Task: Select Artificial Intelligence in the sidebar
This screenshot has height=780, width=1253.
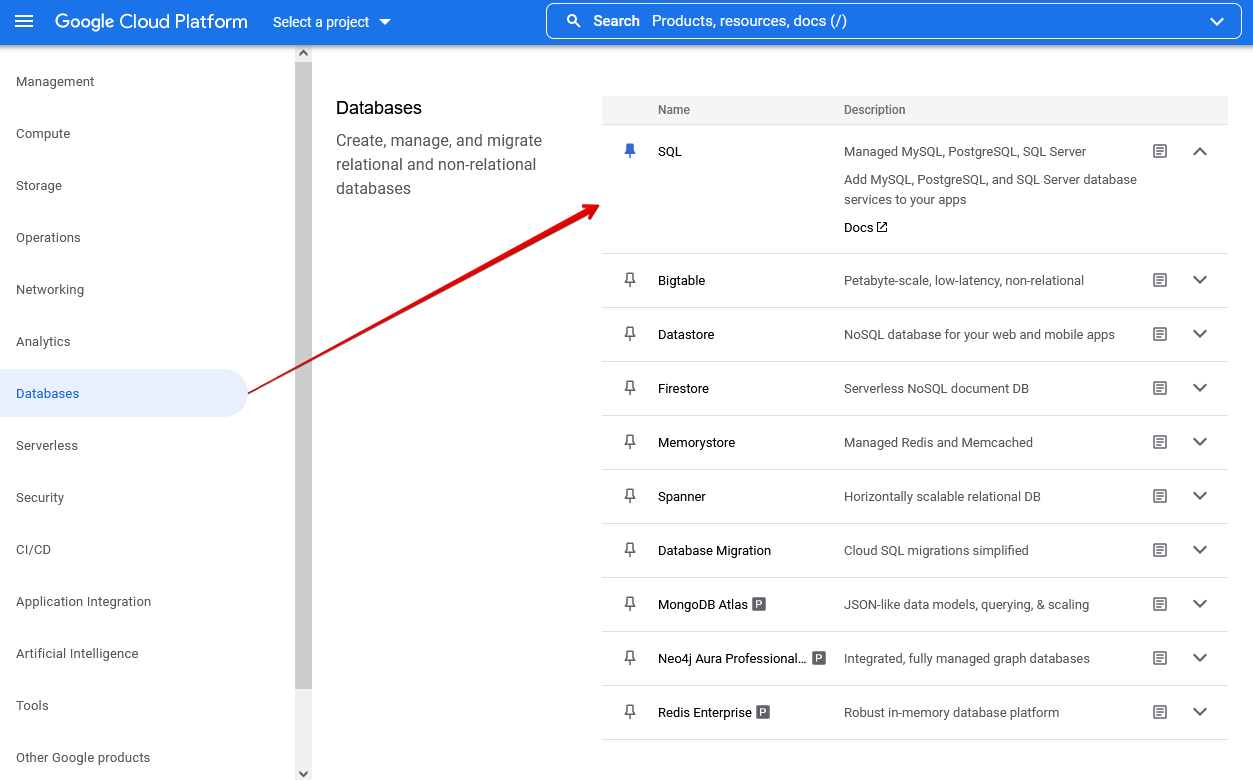Action: pyautogui.click(x=77, y=654)
